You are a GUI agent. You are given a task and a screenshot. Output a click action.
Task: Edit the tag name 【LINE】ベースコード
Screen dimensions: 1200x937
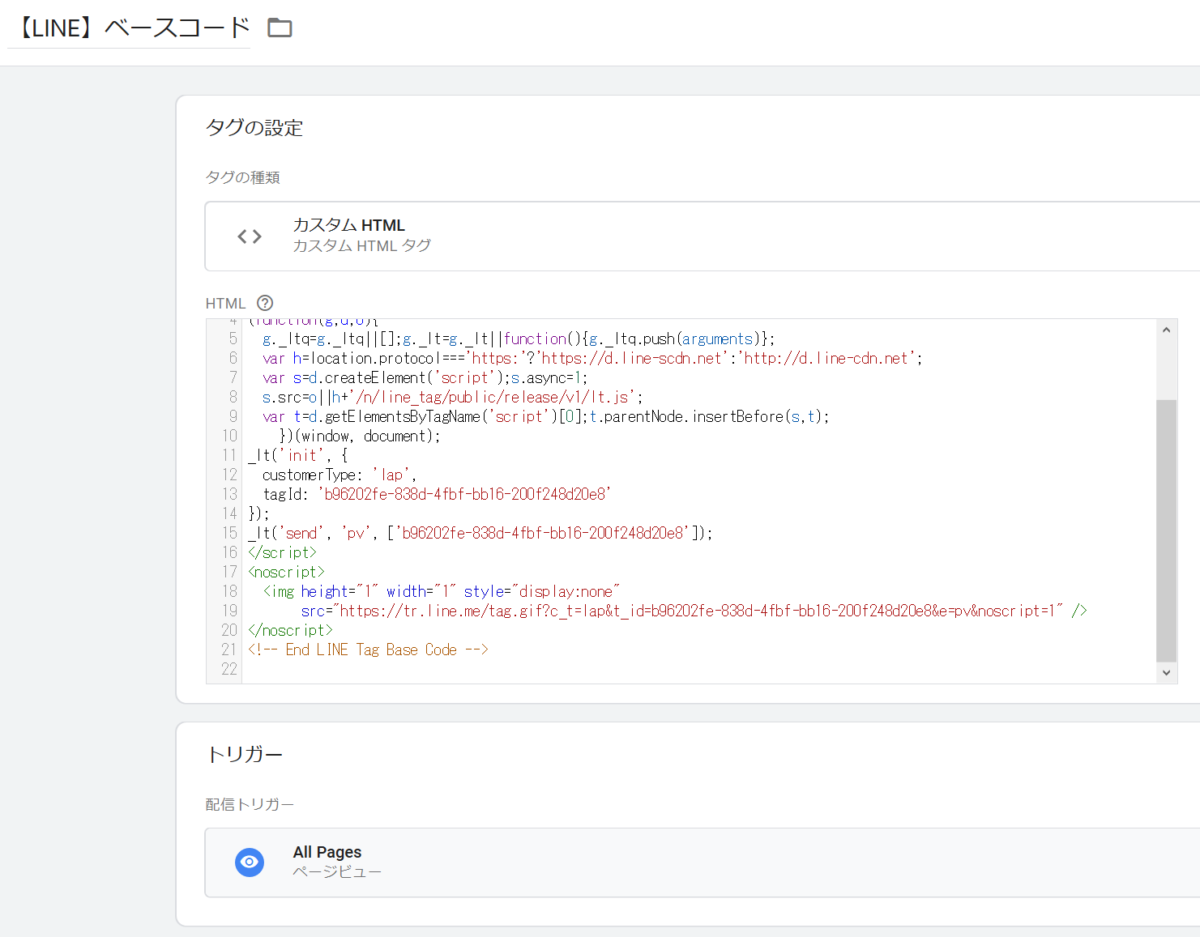click(129, 27)
